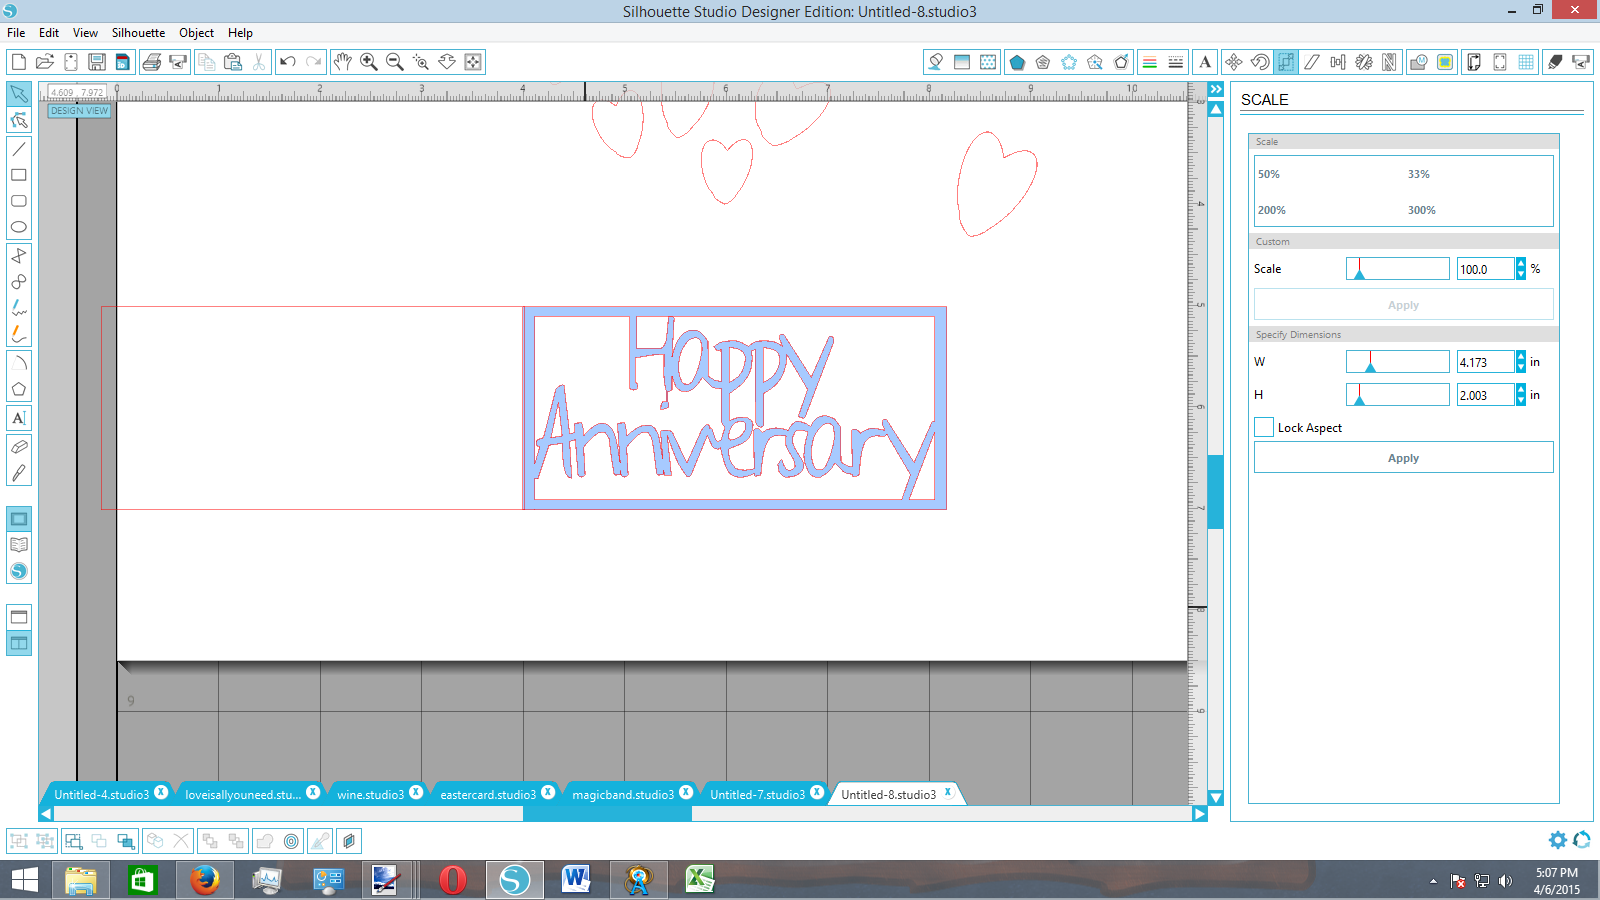
Task: Open the Text Style 'A' window icon
Action: [1205, 62]
